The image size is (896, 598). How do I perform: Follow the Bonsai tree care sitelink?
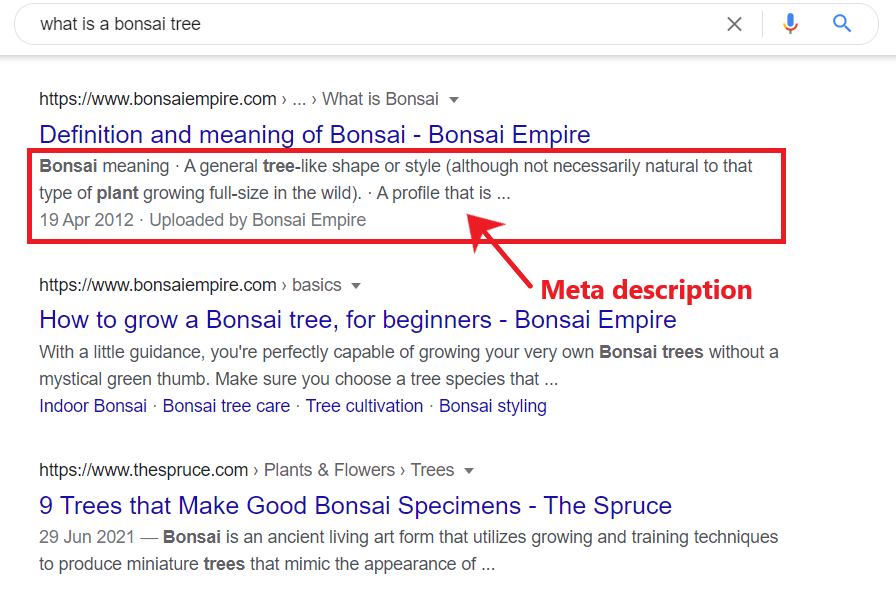226,406
